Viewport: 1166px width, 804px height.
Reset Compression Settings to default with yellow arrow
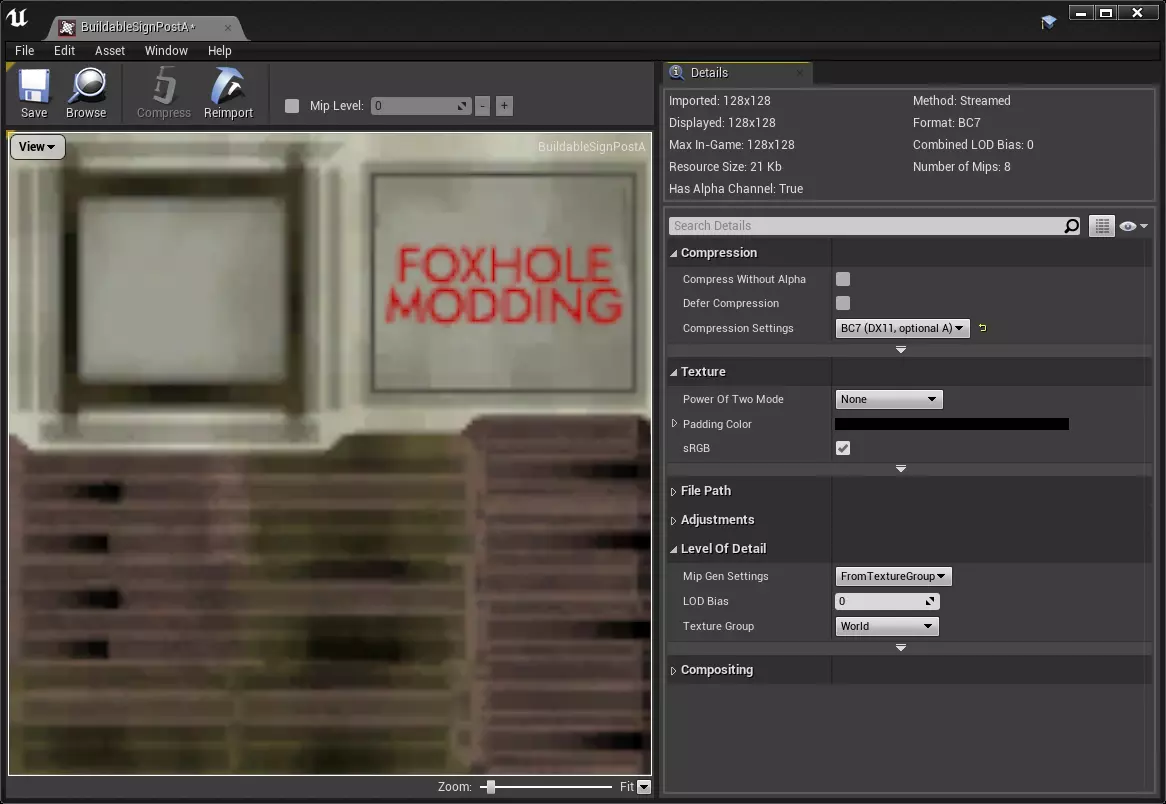983,328
